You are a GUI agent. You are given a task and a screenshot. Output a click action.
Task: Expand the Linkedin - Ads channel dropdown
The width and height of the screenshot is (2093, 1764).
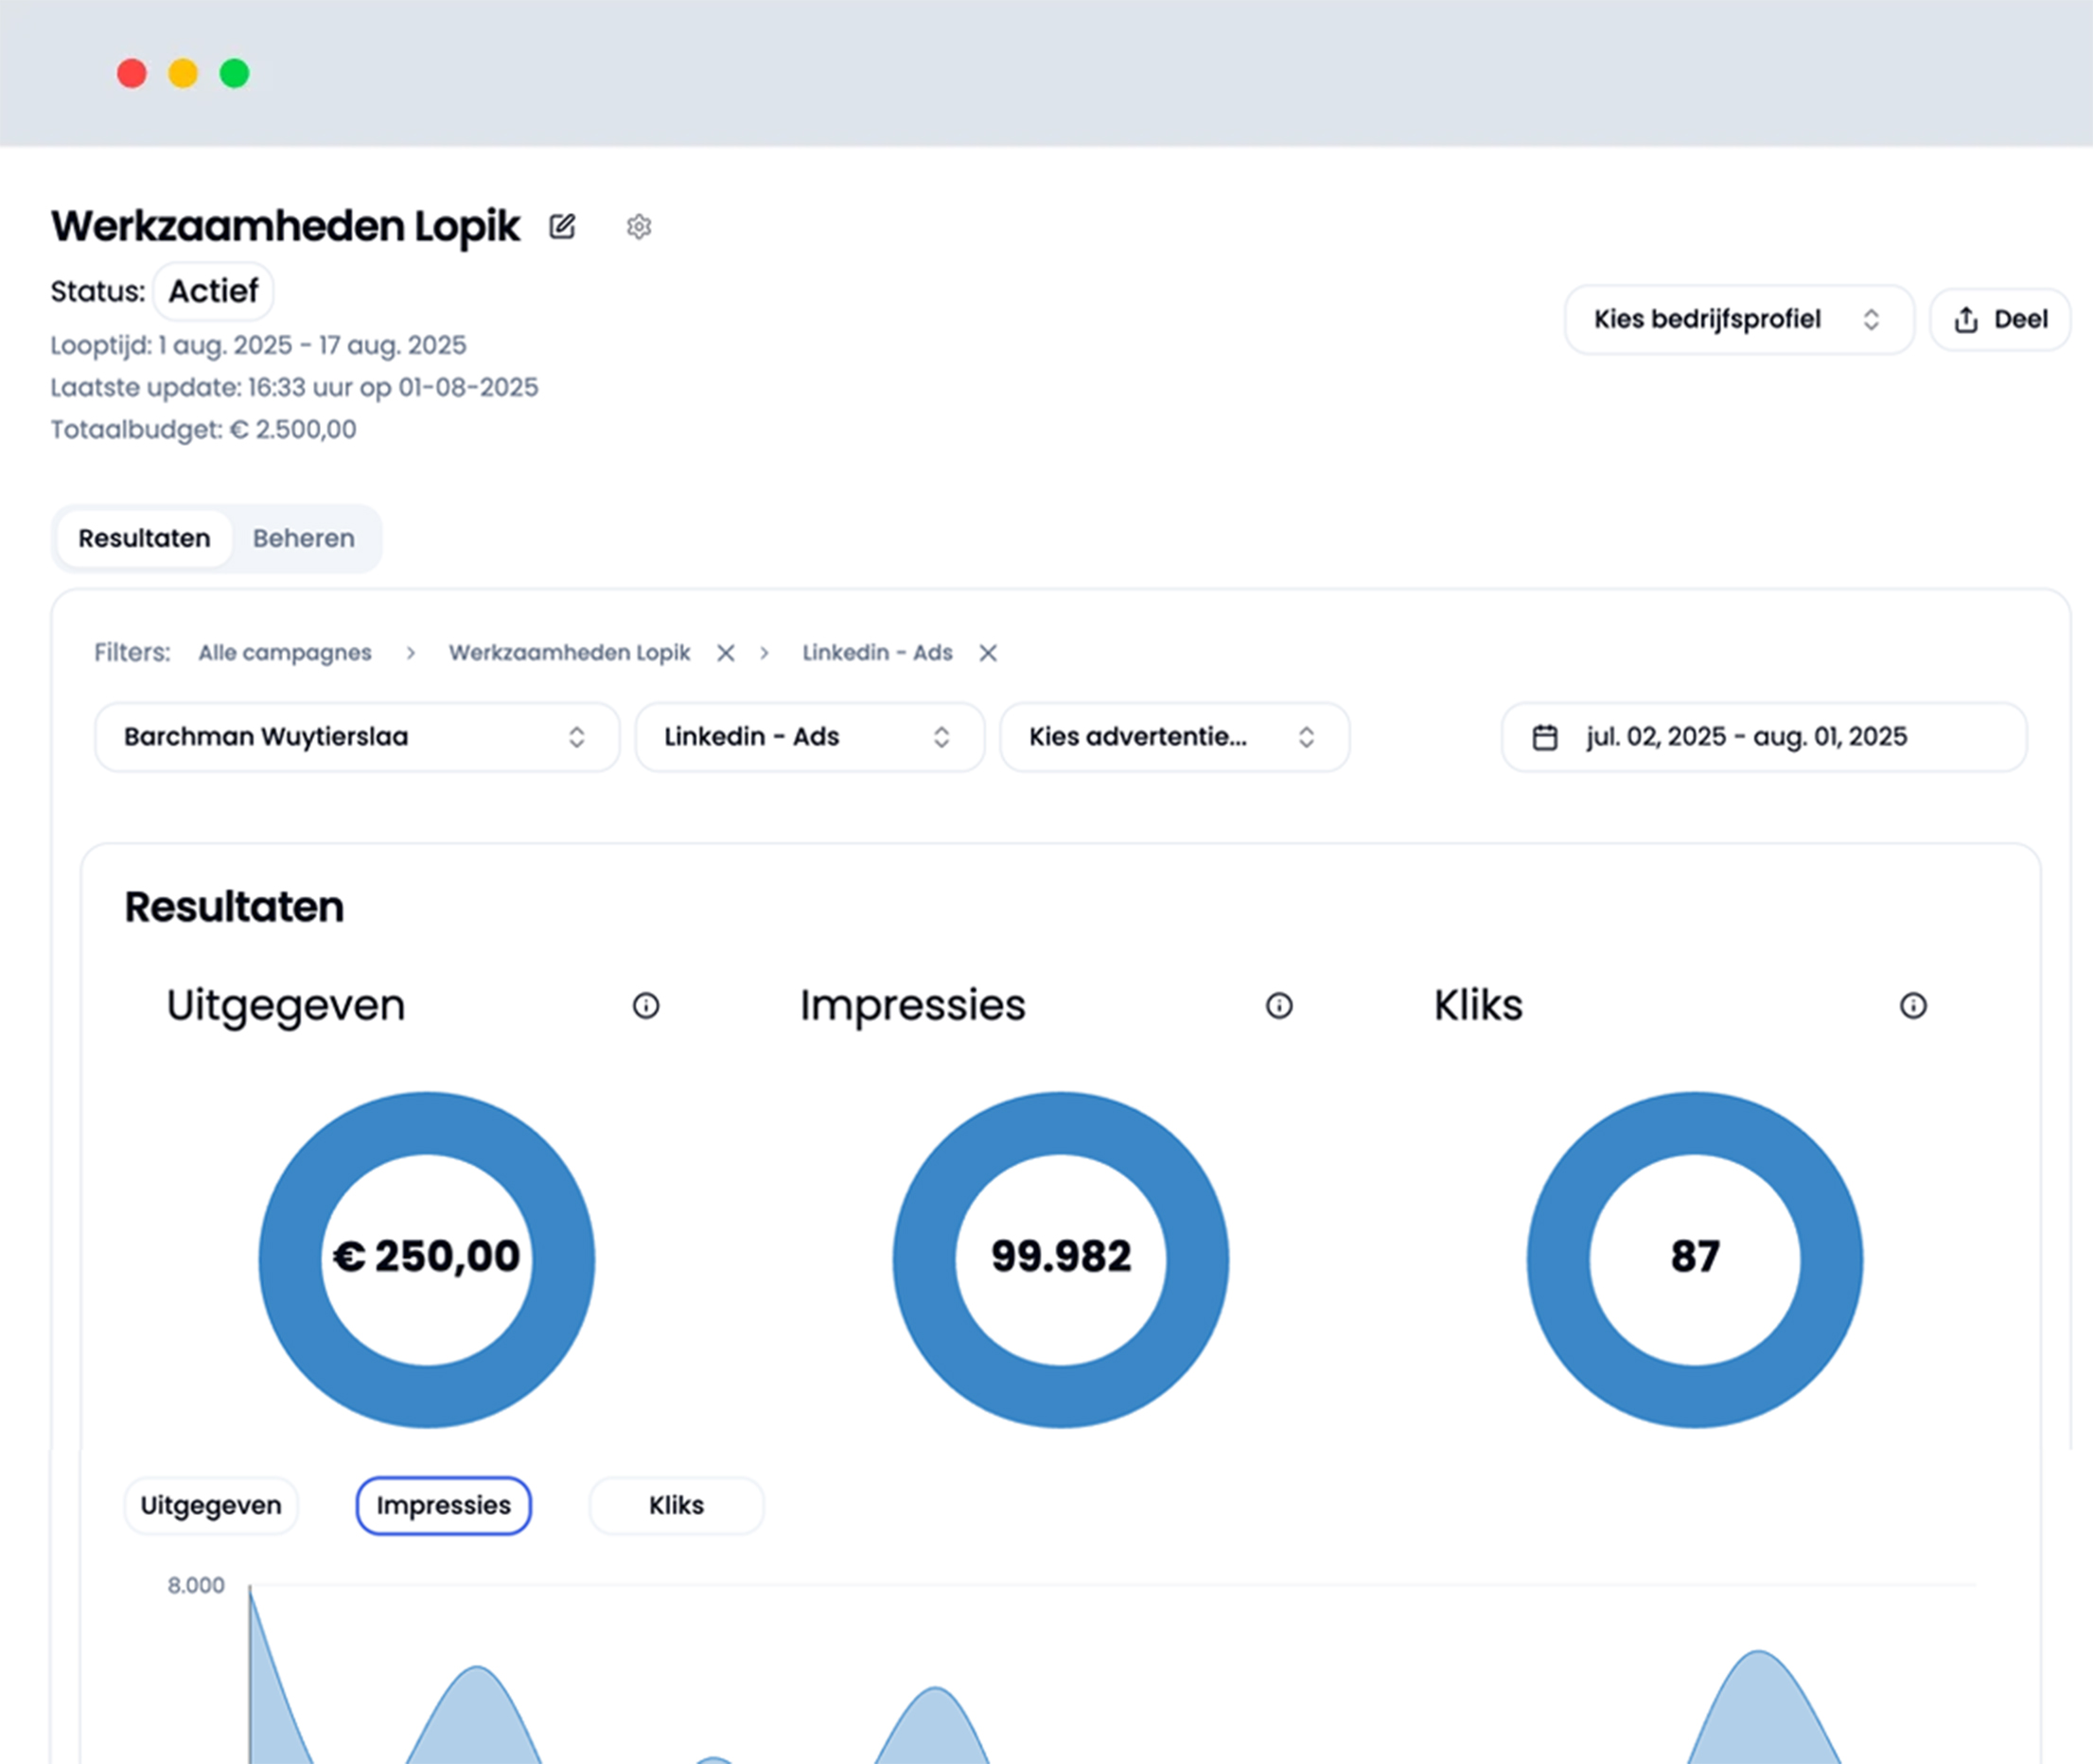pyautogui.click(x=809, y=737)
